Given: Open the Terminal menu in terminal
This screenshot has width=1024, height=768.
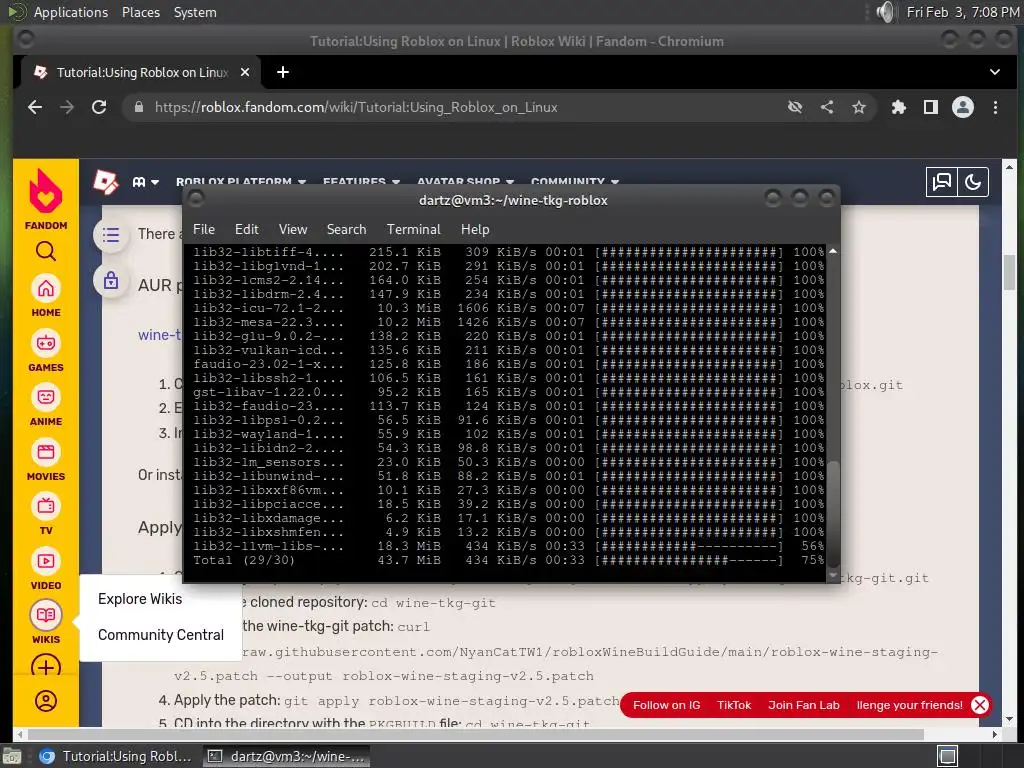Looking at the screenshot, I should pos(413,229).
